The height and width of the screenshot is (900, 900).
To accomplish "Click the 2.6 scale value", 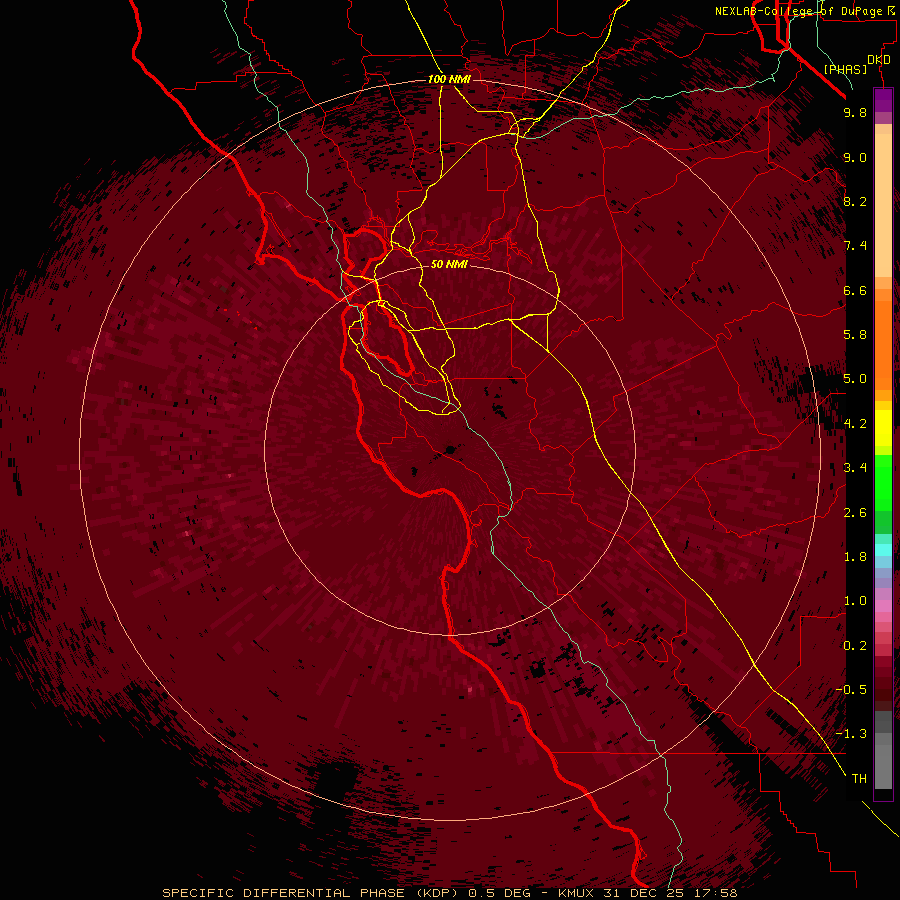I will 855,513.
